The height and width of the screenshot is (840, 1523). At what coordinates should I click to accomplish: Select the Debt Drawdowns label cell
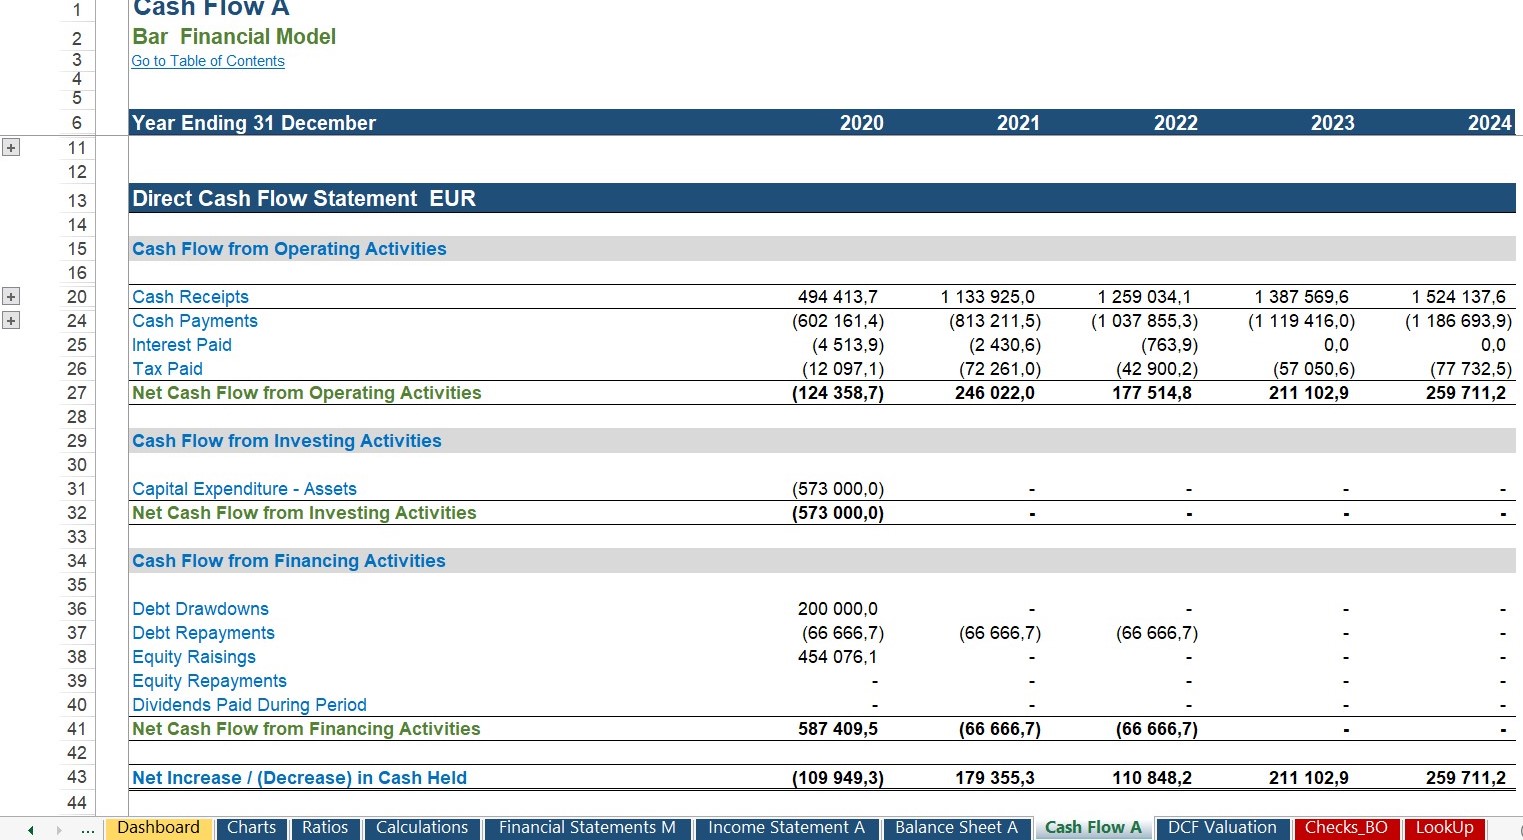(200, 609)
